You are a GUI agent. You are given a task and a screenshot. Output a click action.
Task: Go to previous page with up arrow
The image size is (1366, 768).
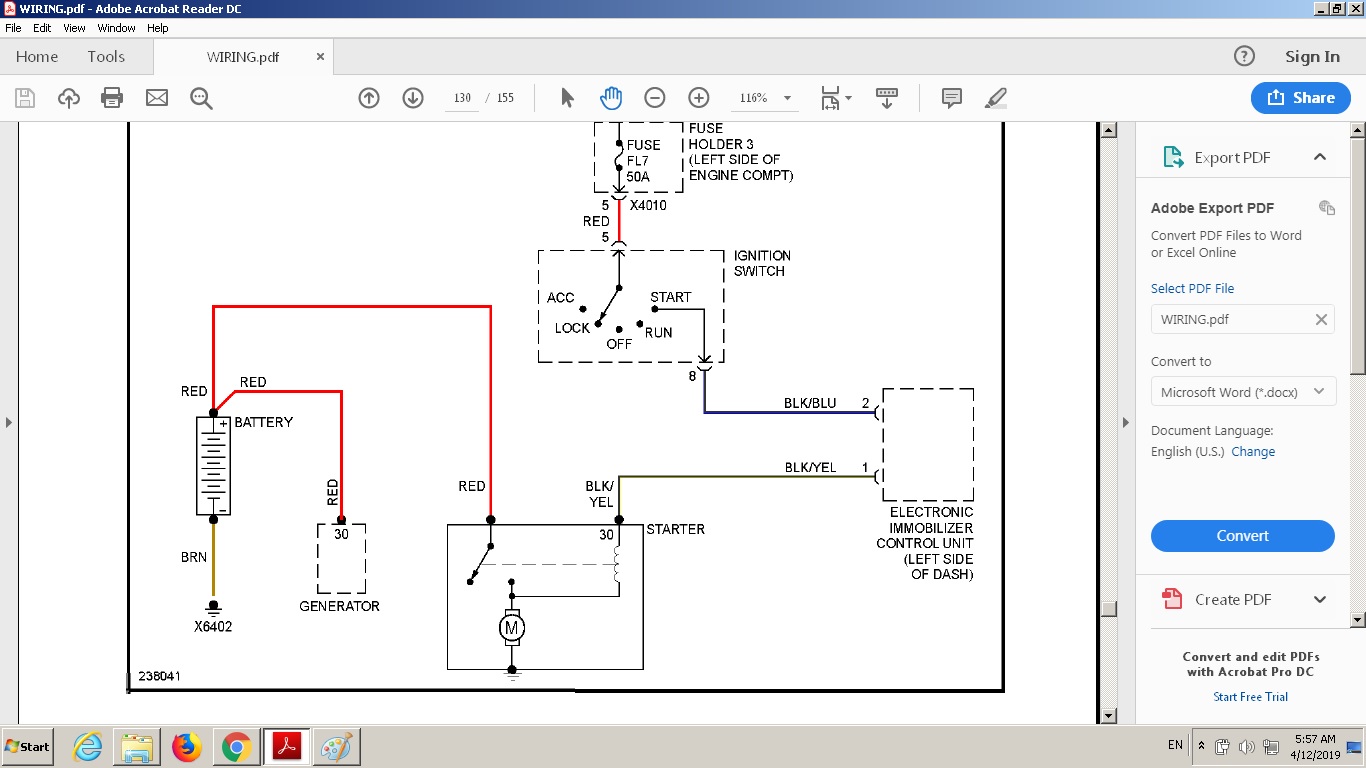(x=369, y=98)
